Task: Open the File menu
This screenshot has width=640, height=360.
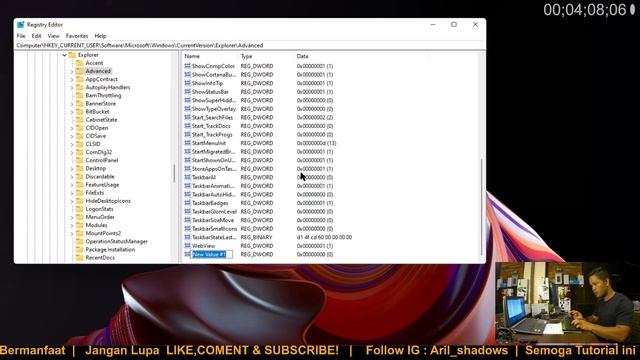Action: coord(21,36)
